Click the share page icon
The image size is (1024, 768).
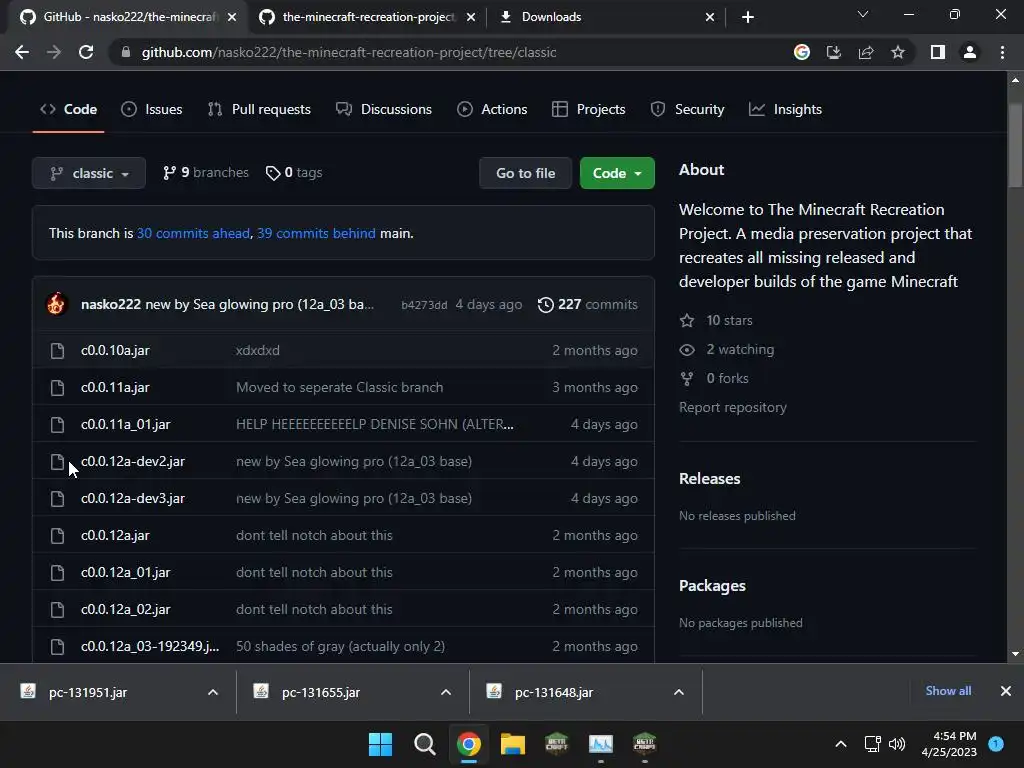tap(866, 52)
